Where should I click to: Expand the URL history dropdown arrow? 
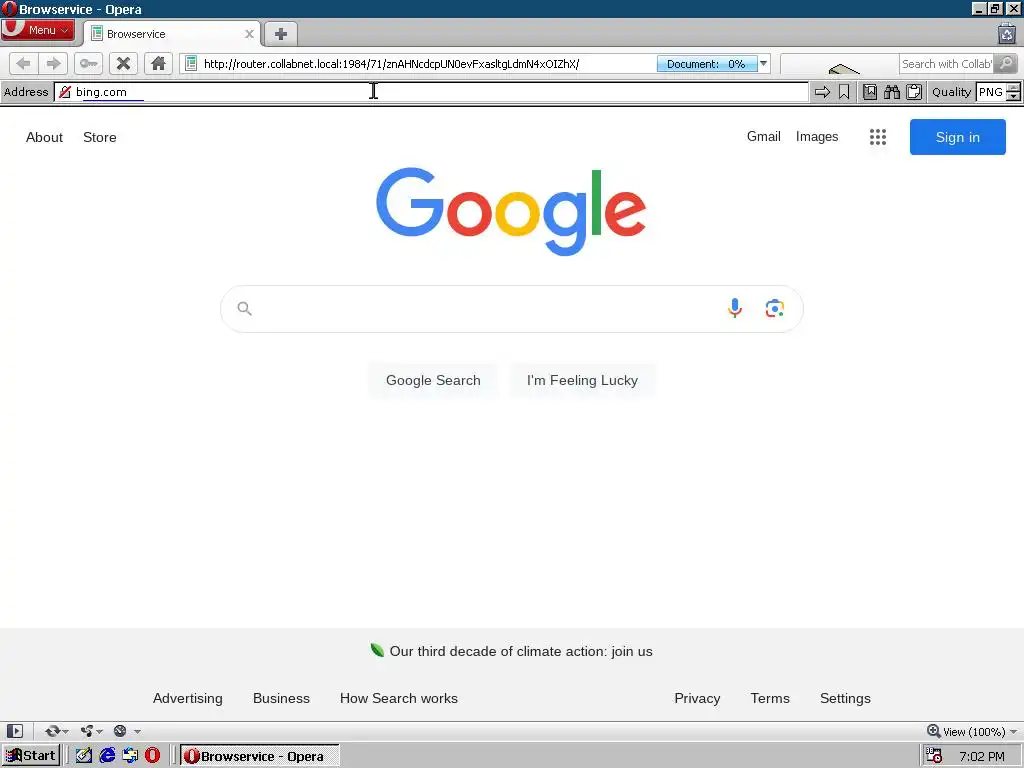[763, 63]
